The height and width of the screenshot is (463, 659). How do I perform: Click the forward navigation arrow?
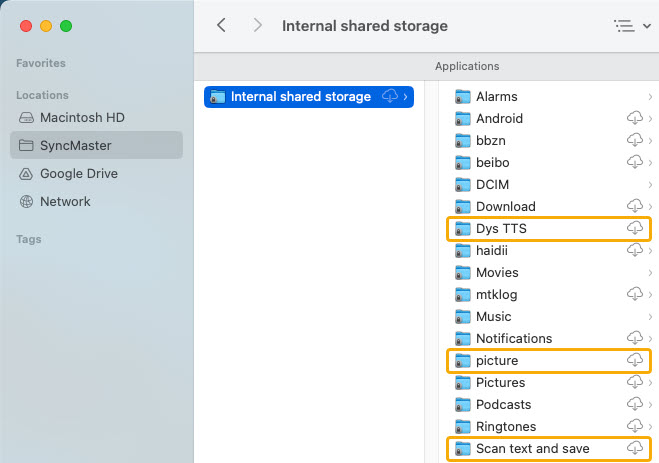(x=257, y=26)
